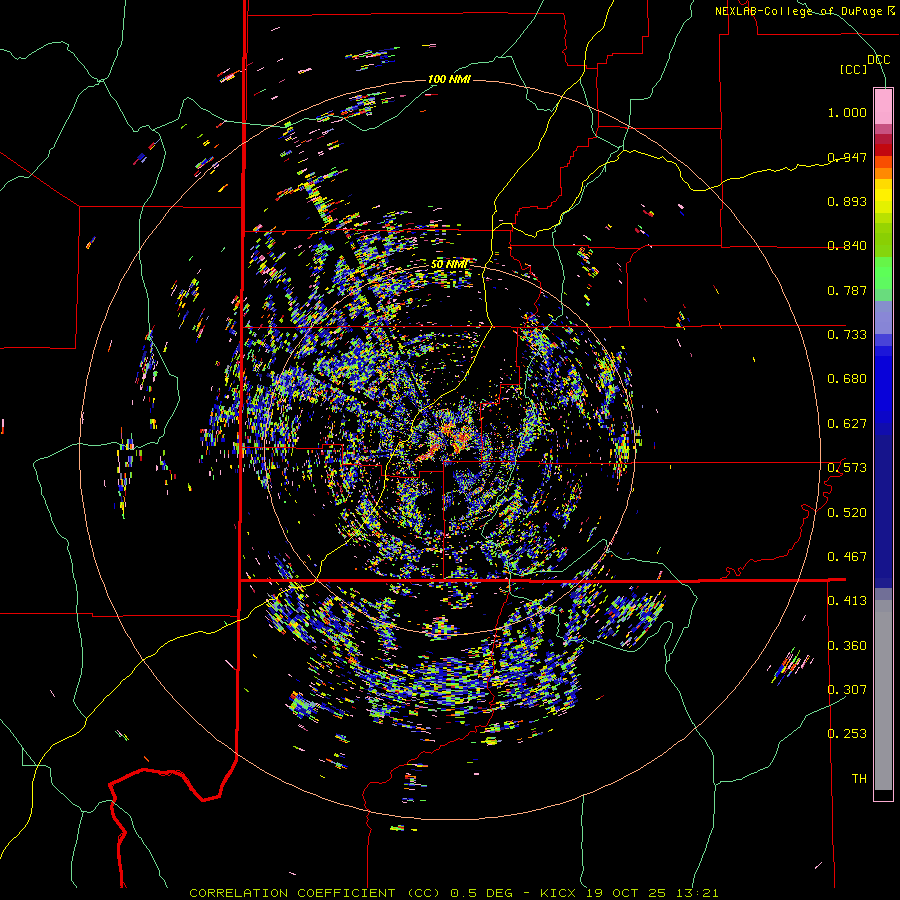Click the DCC [CC] legend title
Screen dimensions: 900x900
865,64
